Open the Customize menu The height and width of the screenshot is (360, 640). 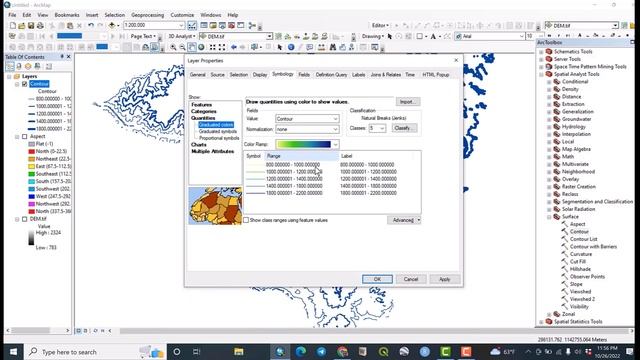point(182,15)
